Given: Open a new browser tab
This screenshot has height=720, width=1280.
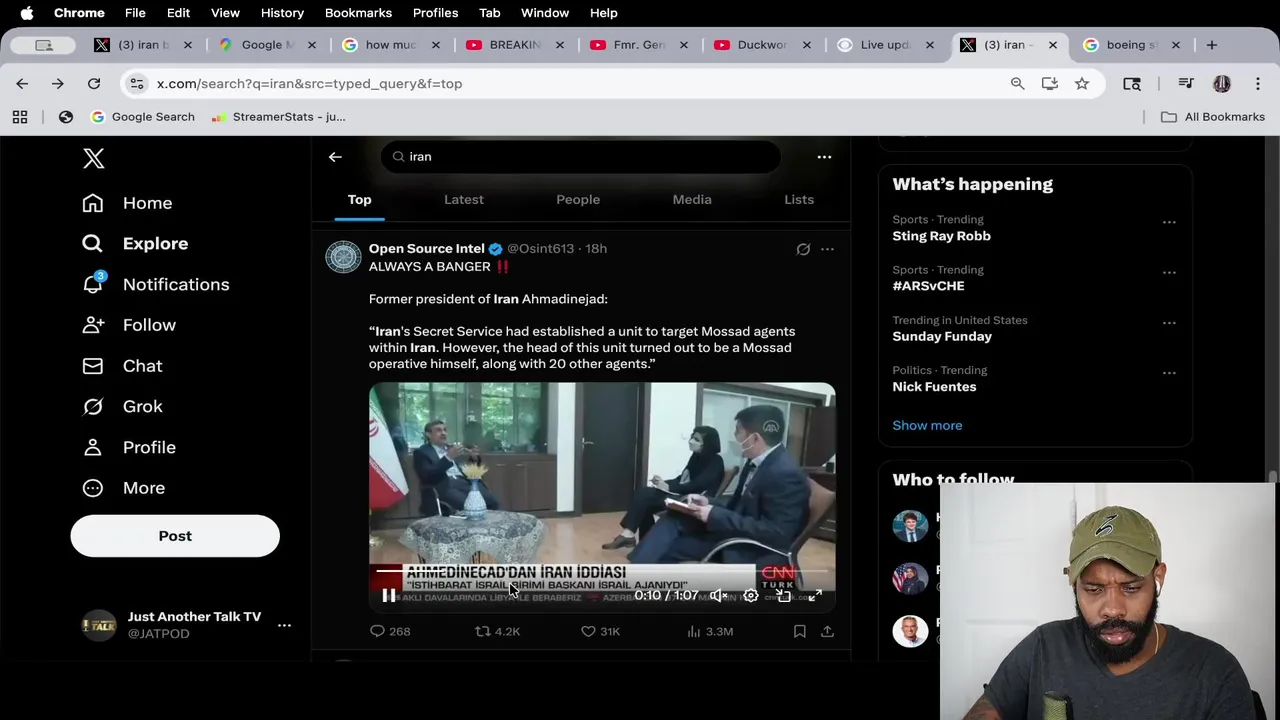Looking at the screenshot, I should click(1211, 45).
